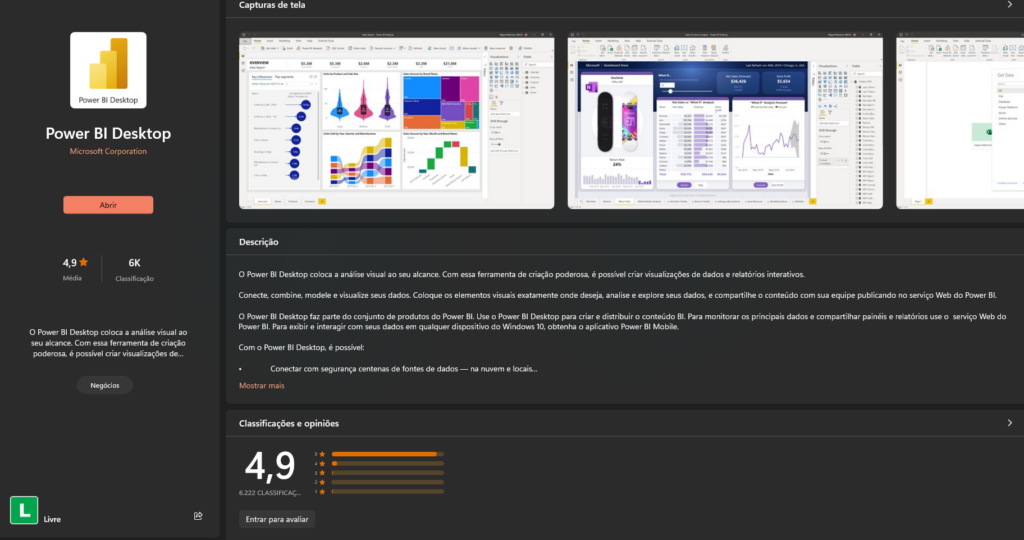Open the partially visible third screenshot
Image resolution: width=1024 pixels, height=540 pixels.
pyautogui.click(x=960, y=120)
